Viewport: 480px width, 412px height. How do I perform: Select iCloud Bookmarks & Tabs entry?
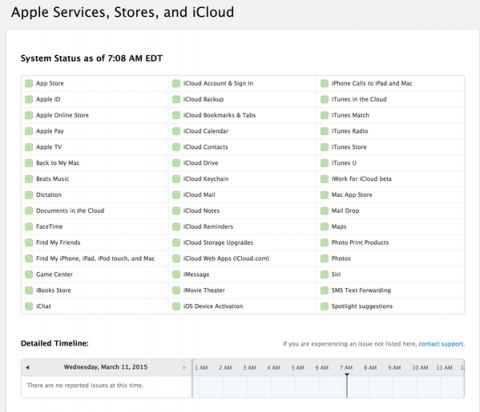click(x=219, y=115)
